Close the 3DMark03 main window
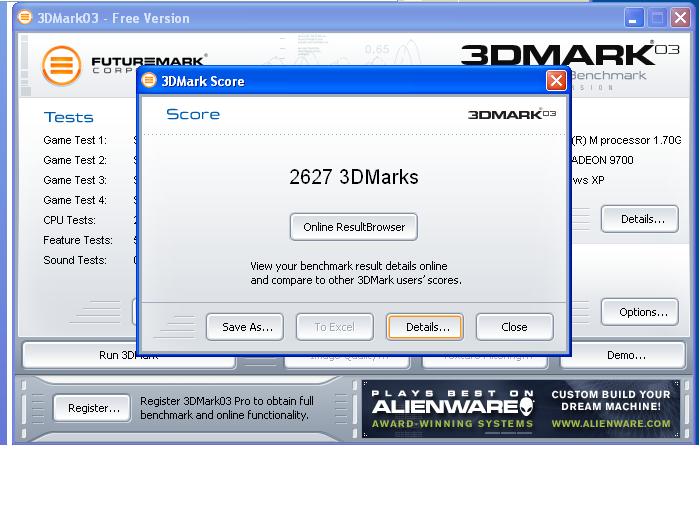 680,18
